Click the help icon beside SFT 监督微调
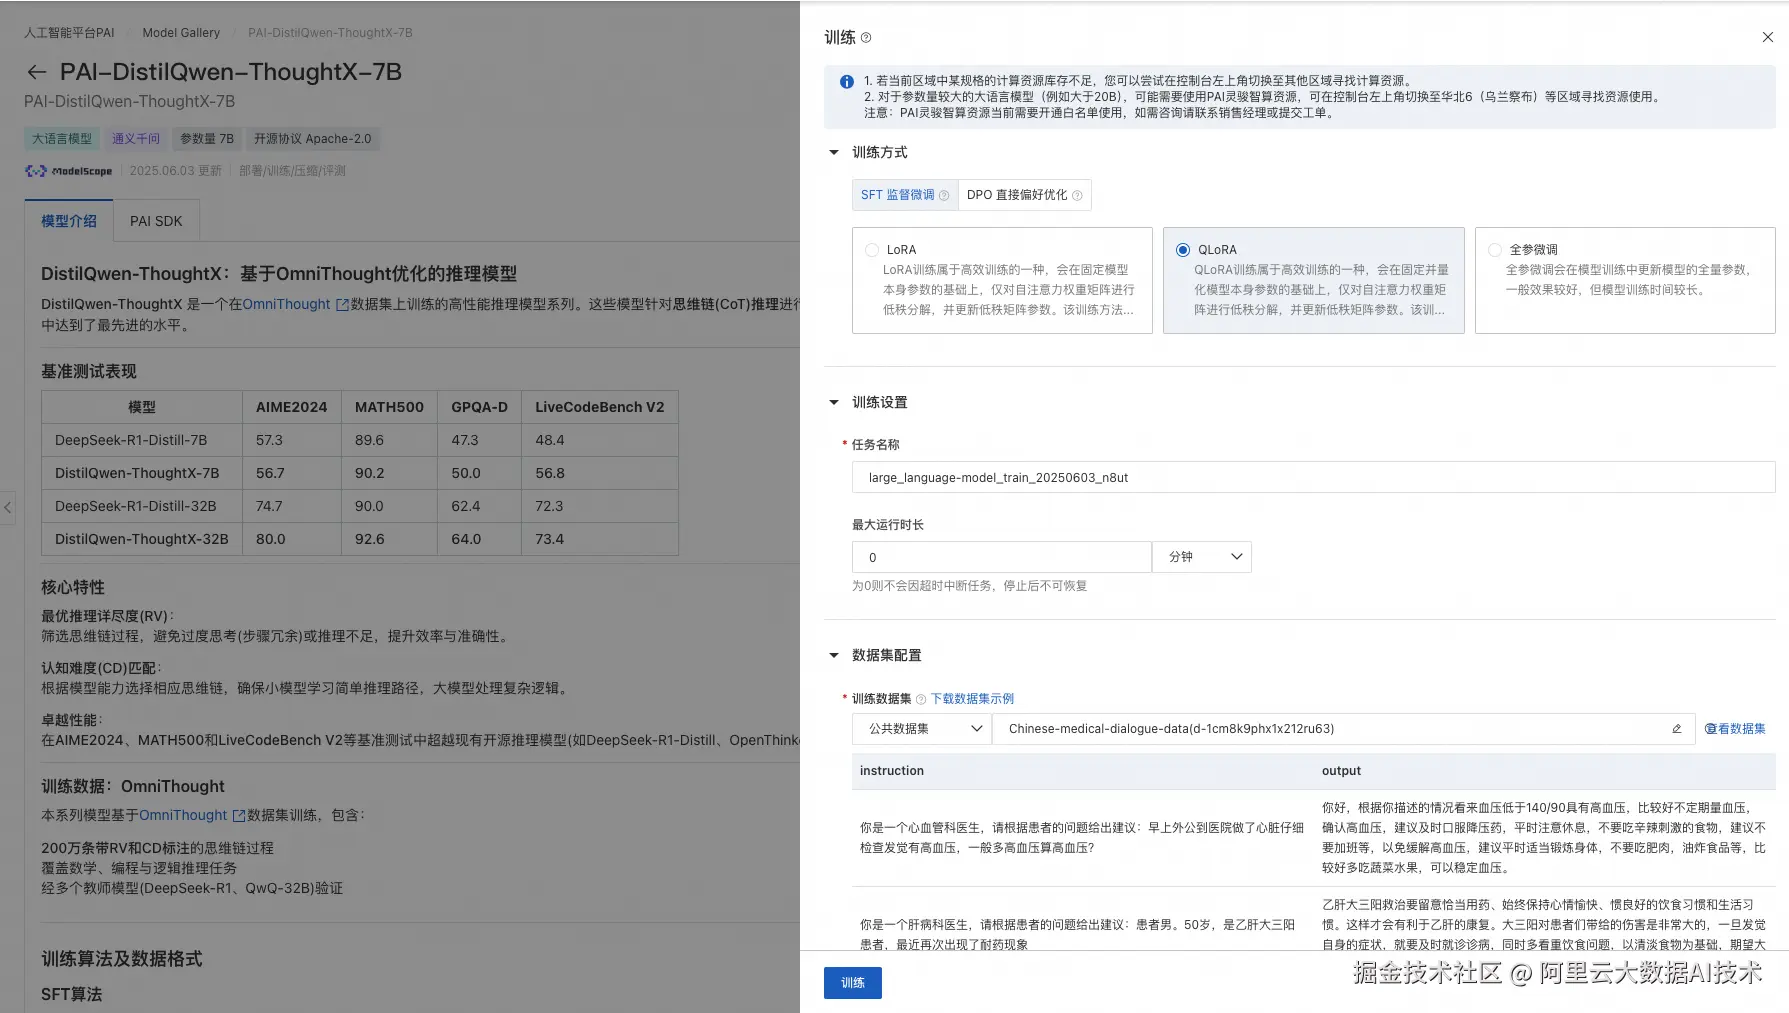1789x1013 pixels. click(943, 195)
